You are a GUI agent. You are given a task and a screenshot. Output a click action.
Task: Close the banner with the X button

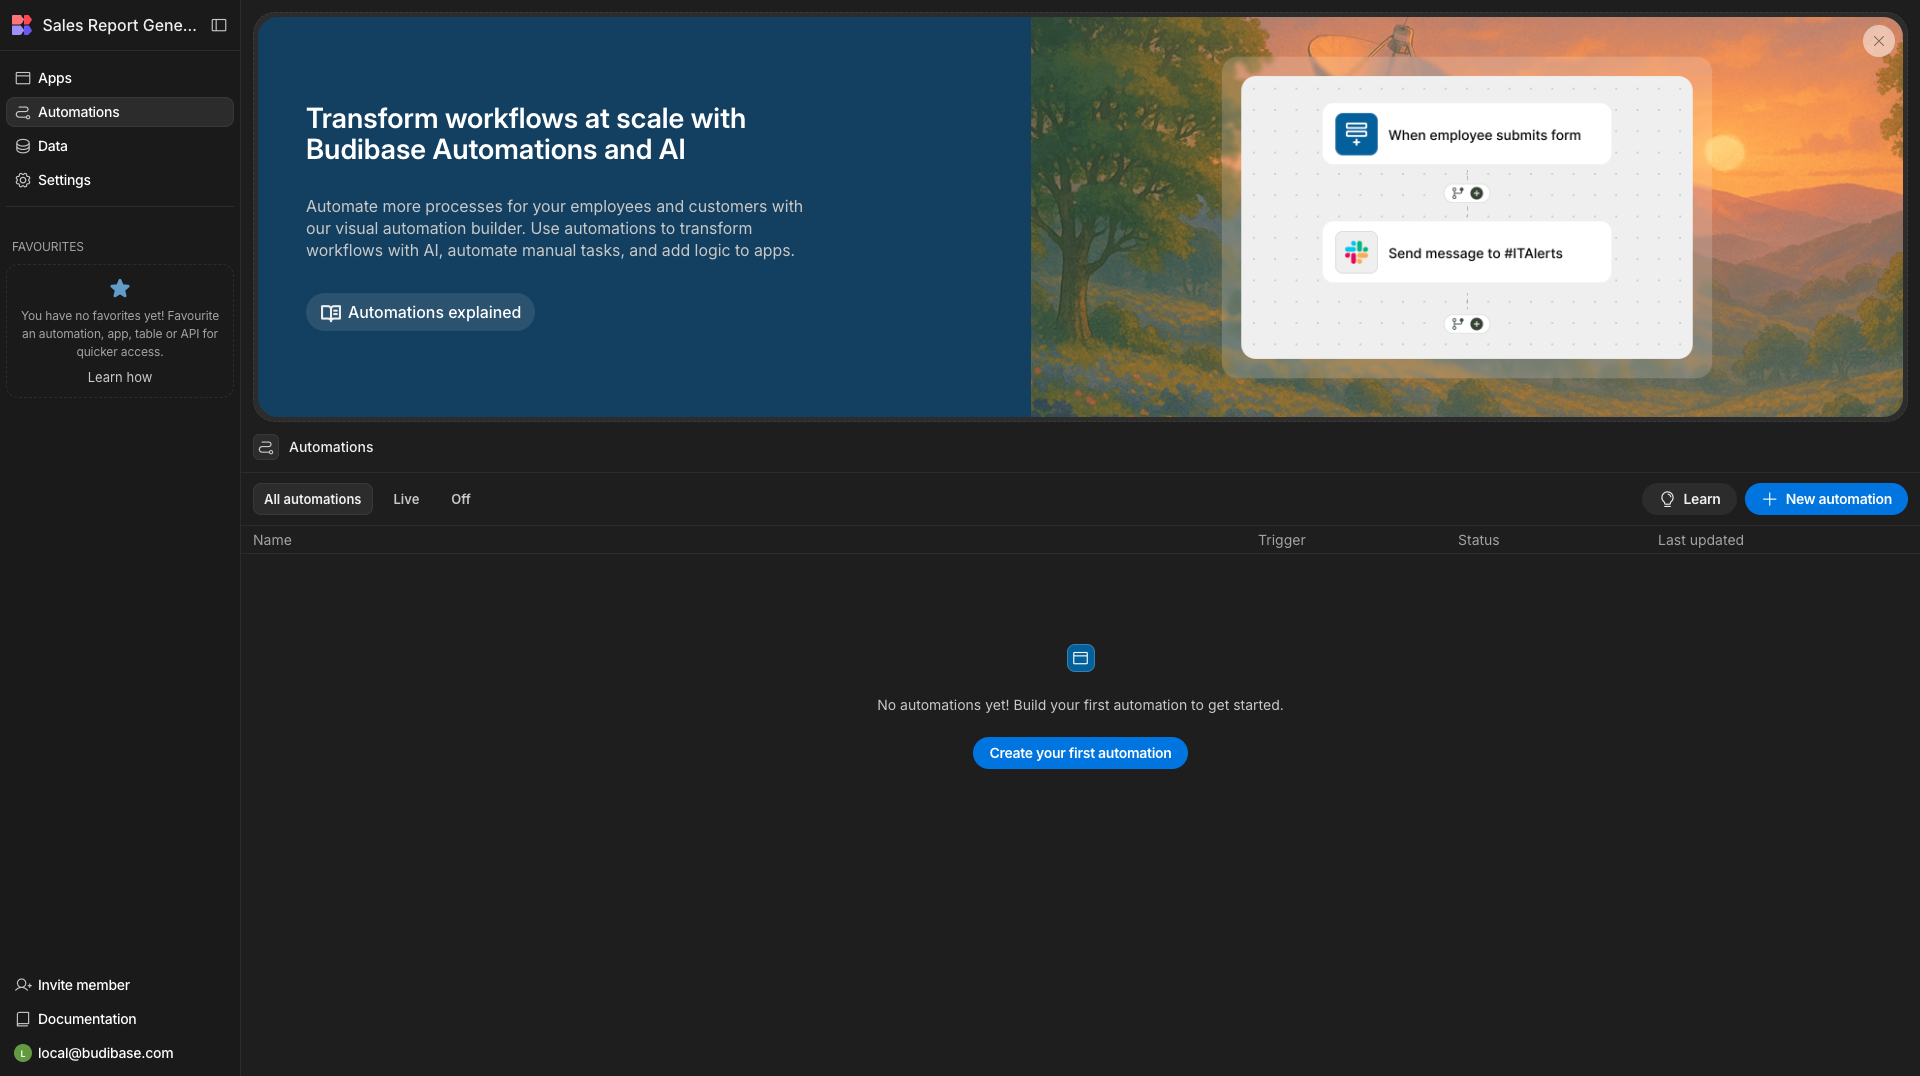click(x=1879, y=41)
